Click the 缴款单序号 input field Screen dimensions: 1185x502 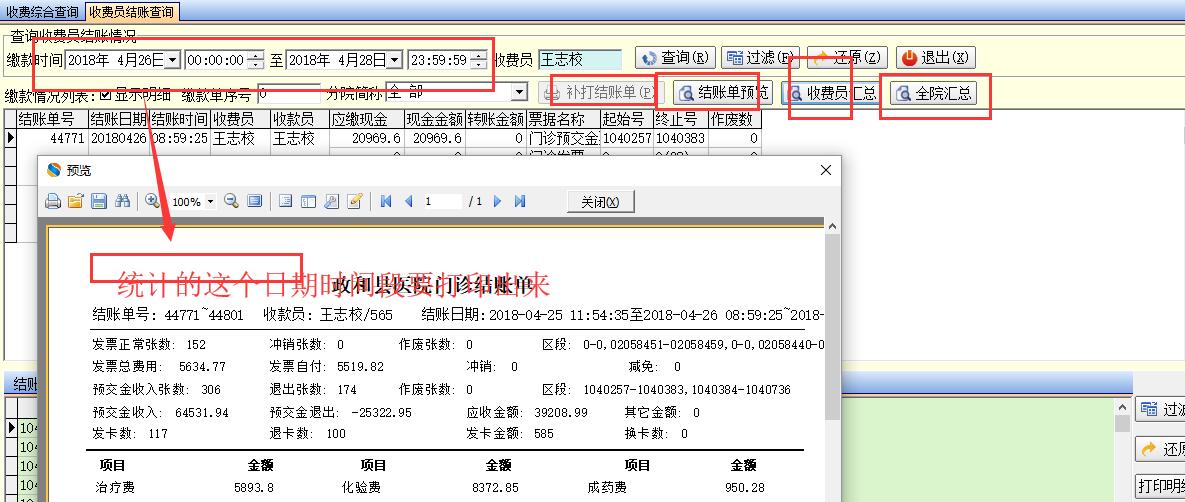tap(288, 94)
